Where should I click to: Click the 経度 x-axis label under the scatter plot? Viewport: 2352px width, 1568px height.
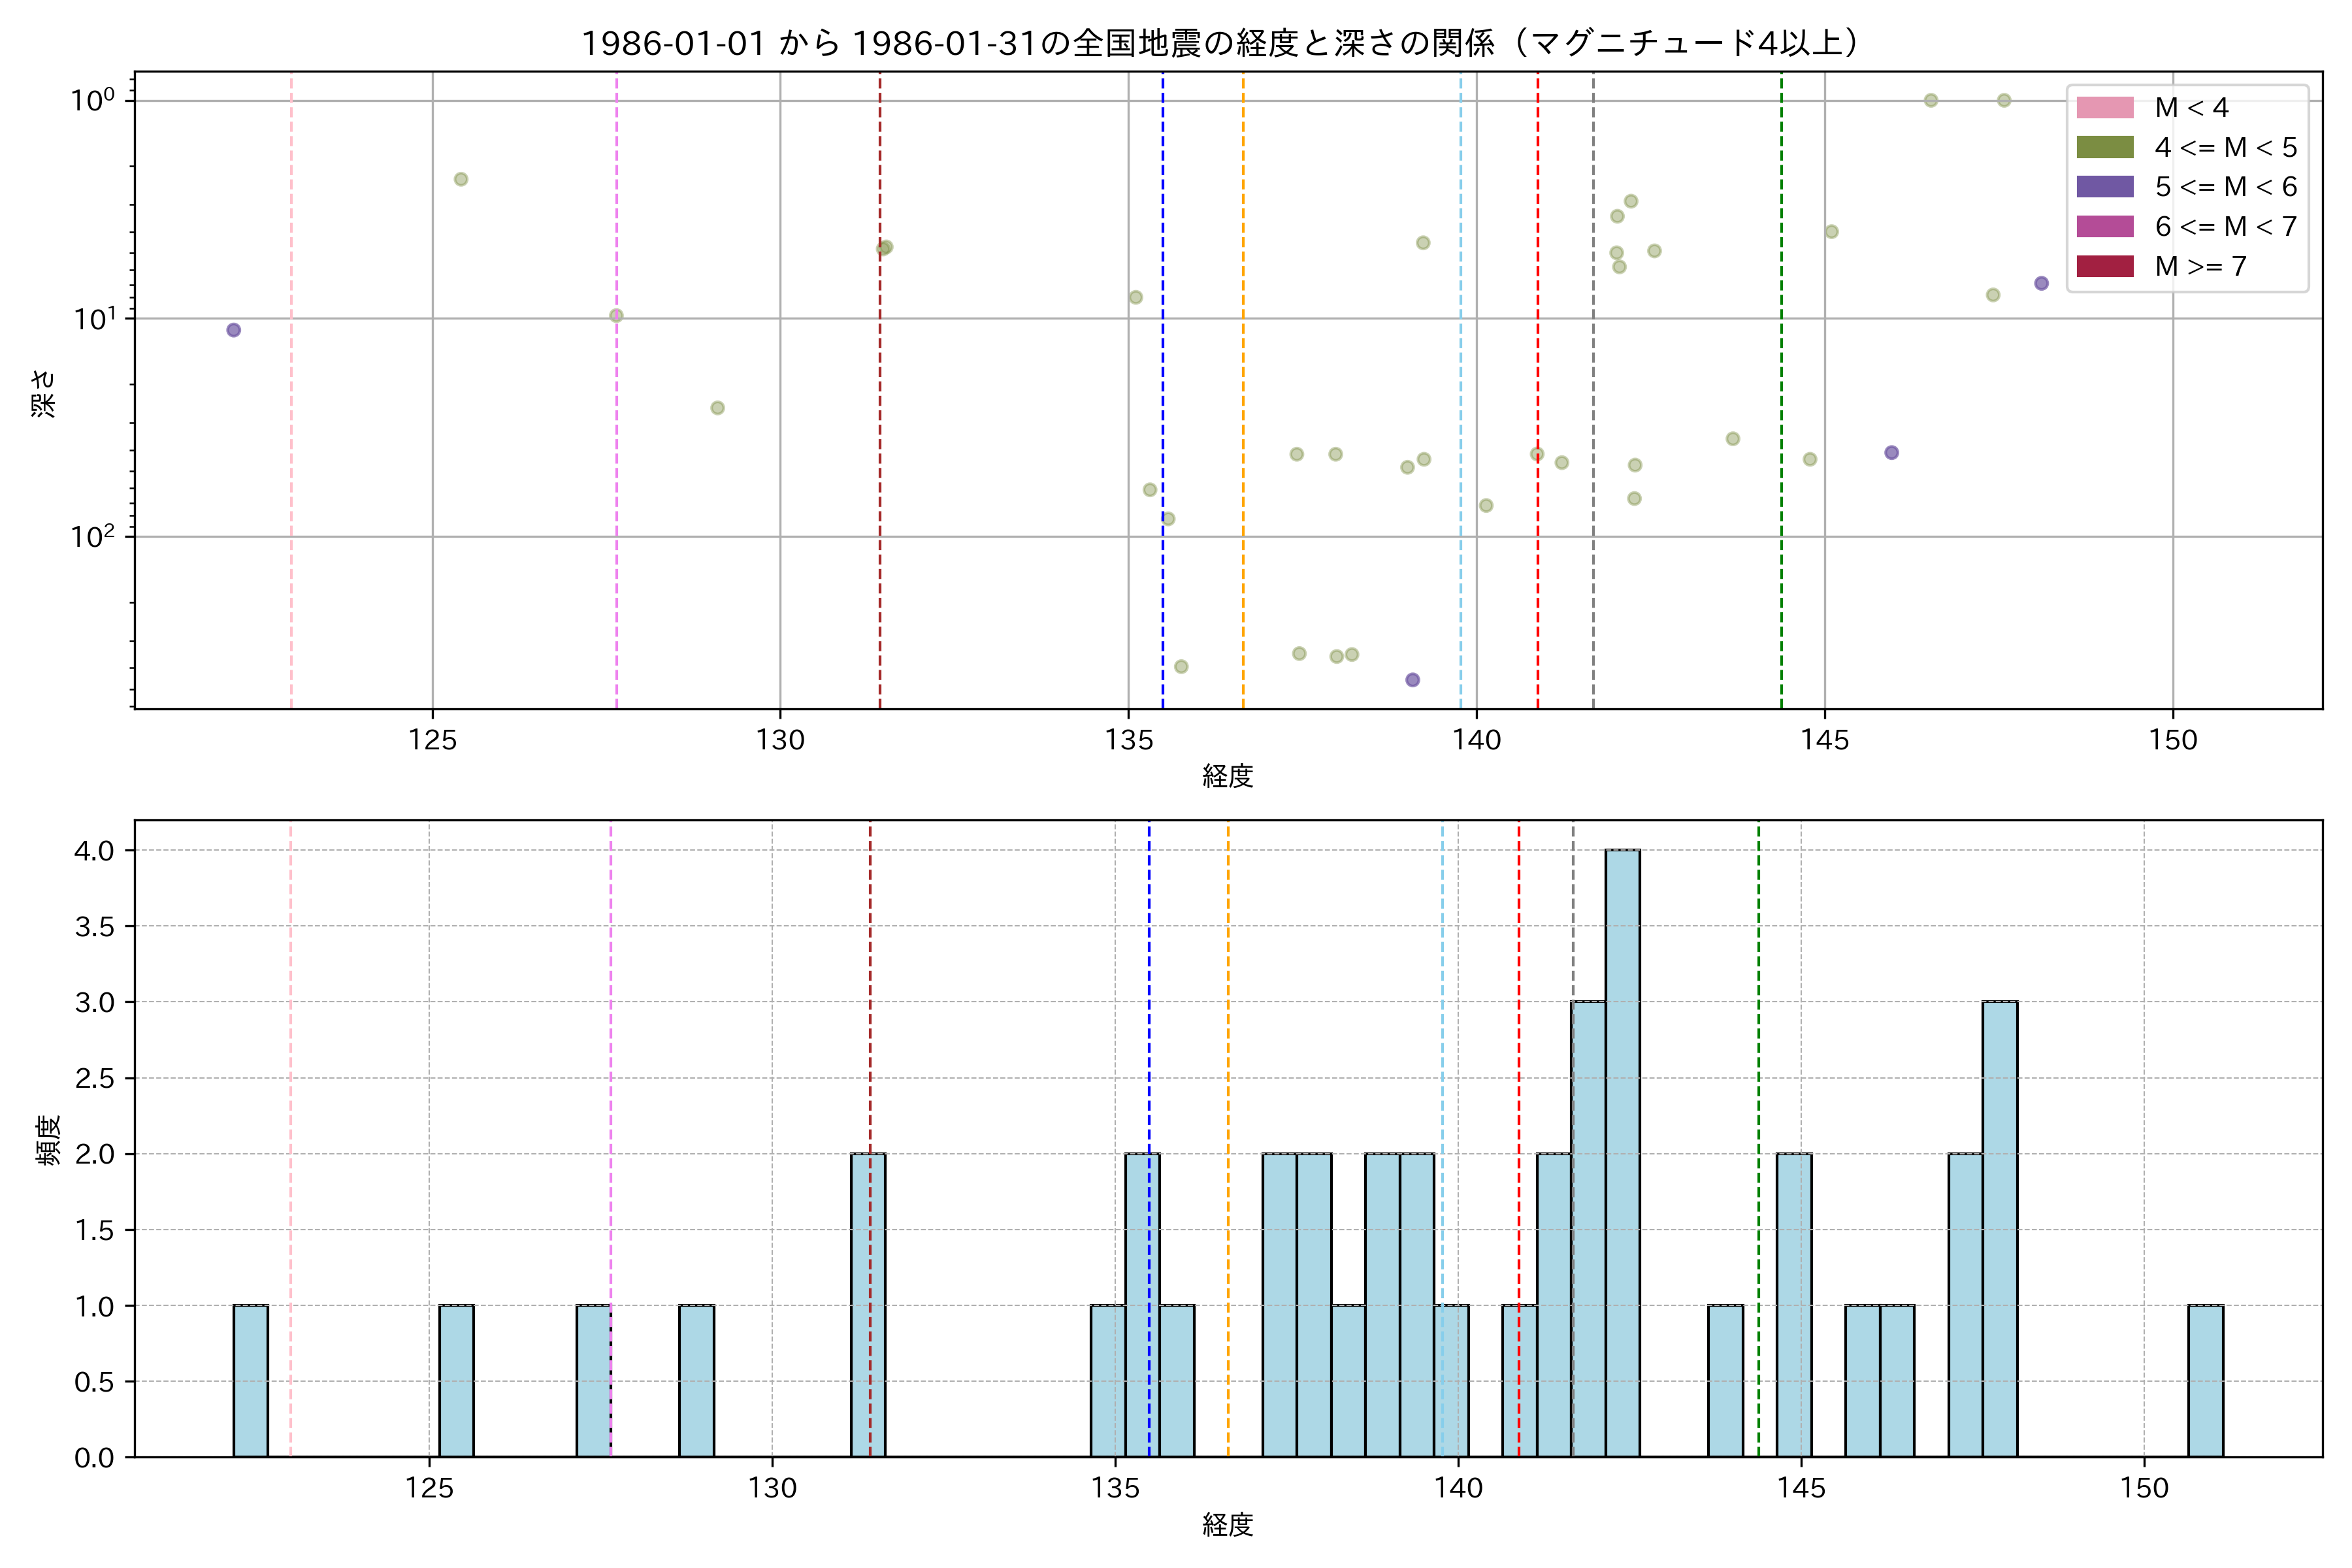[x=1227, y=776]
